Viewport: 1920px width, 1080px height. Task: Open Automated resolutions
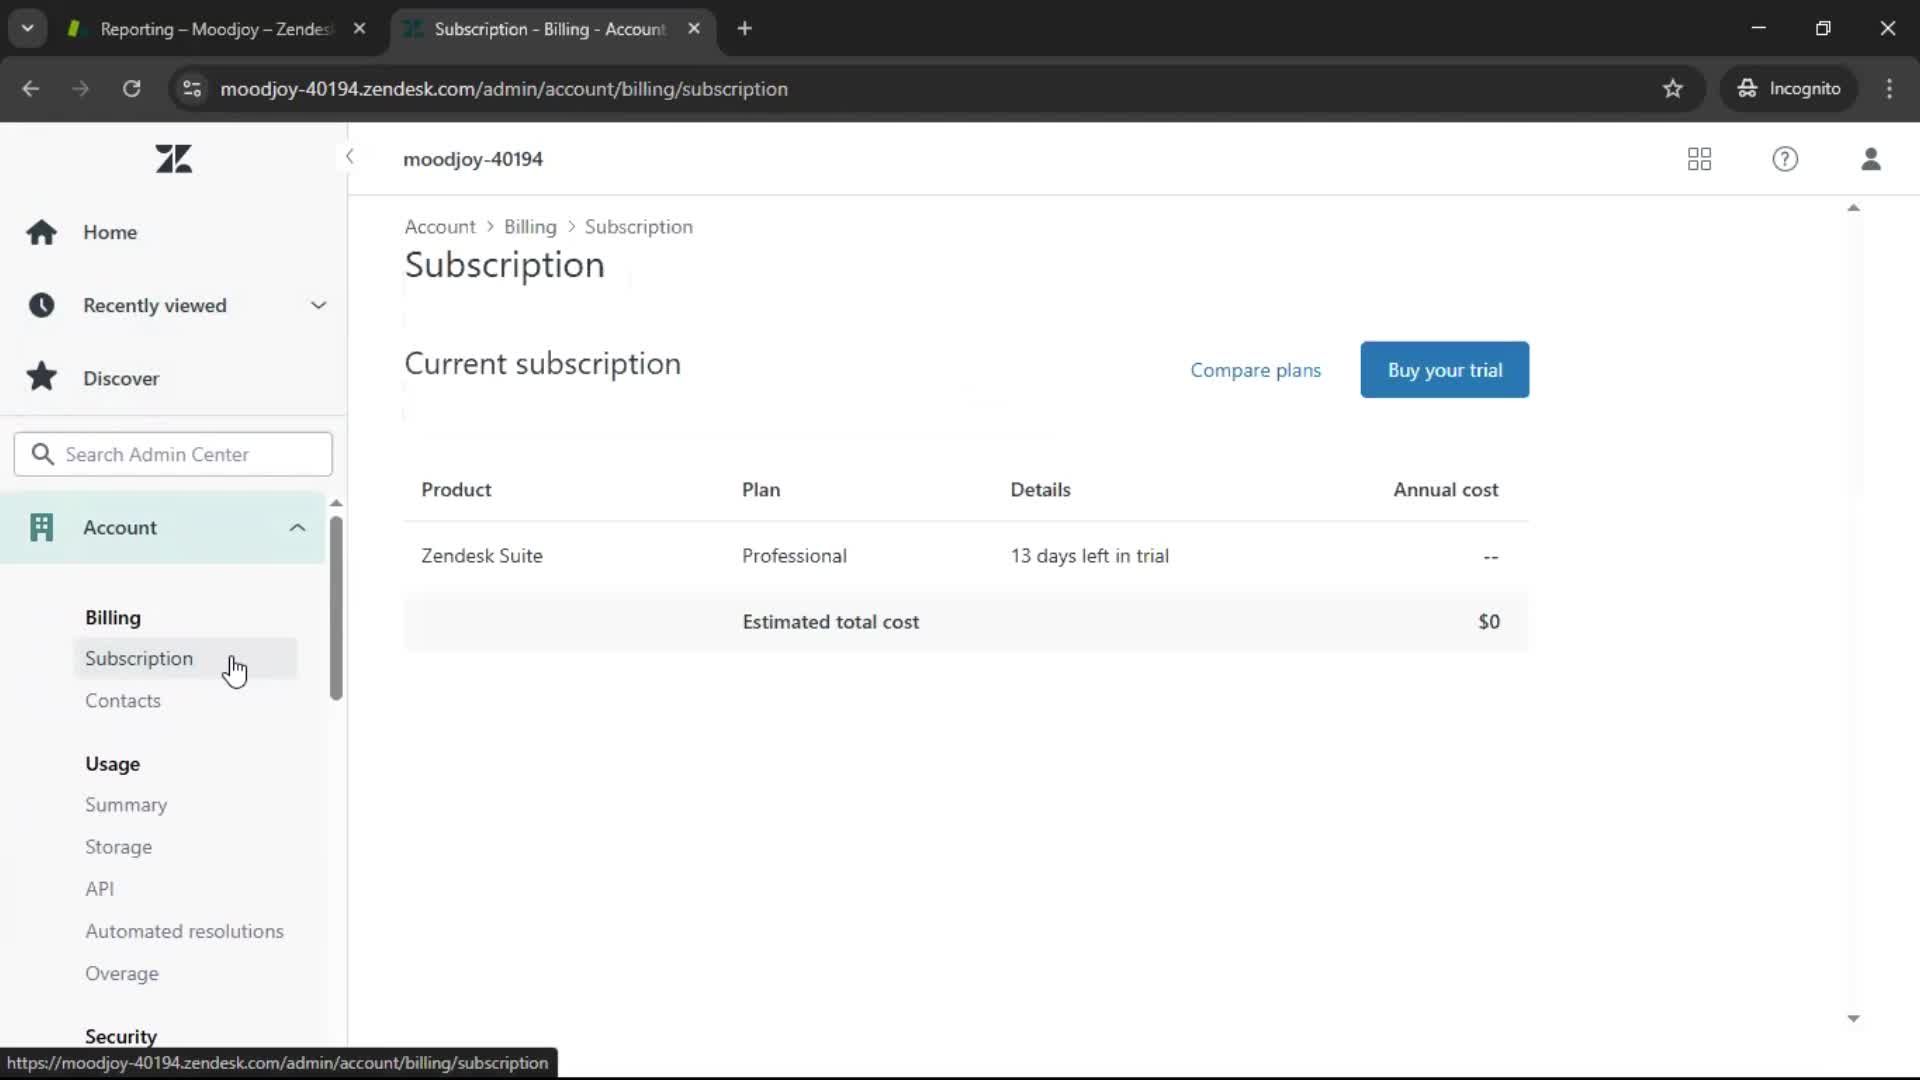[x=184, y=931]
